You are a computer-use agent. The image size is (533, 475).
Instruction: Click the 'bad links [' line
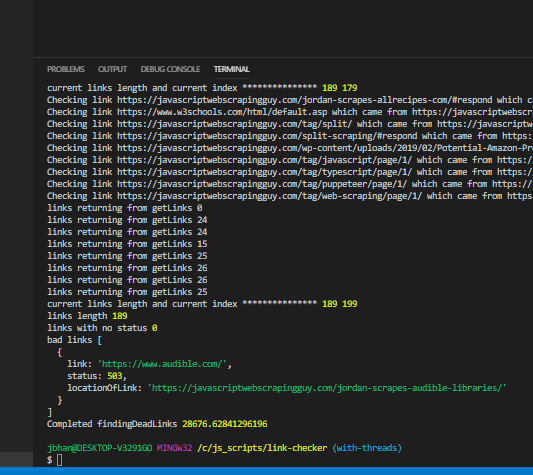74,340
